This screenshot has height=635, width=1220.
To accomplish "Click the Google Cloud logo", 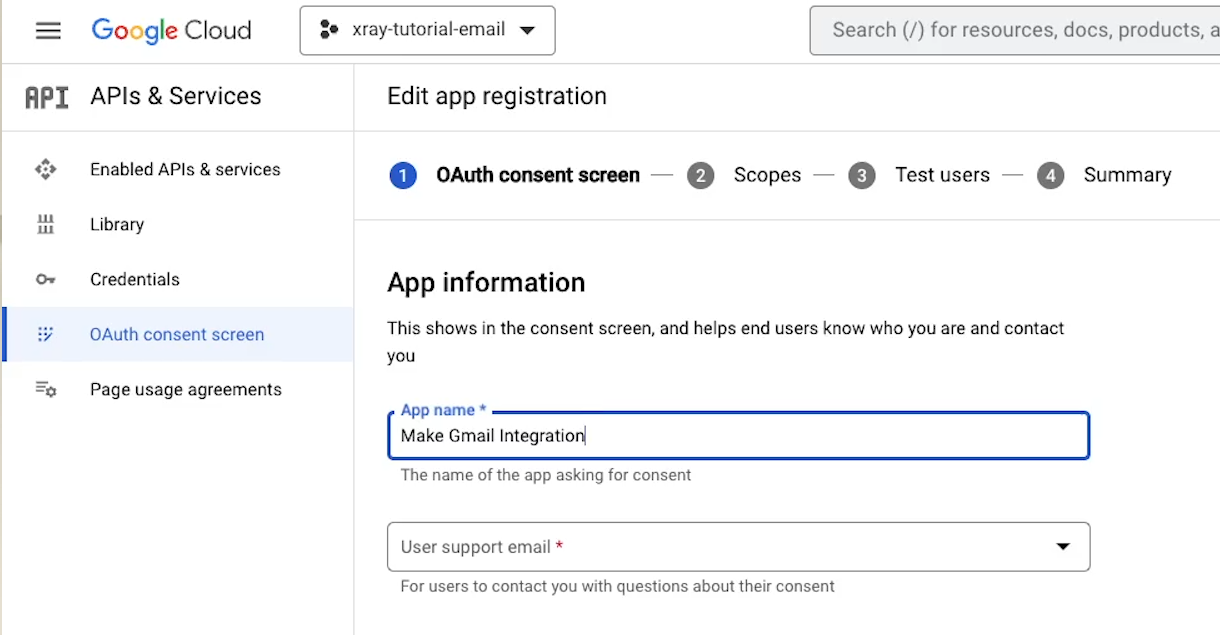I will click(x=171, y=31).
